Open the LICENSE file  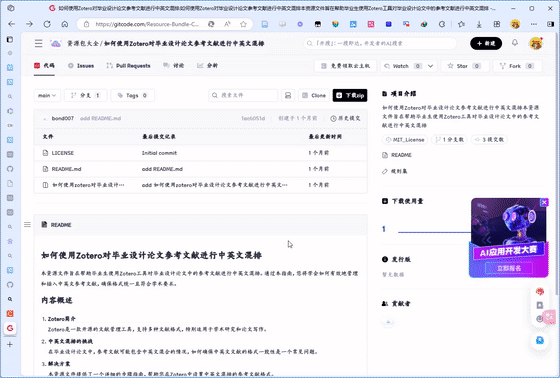(63, 153)
